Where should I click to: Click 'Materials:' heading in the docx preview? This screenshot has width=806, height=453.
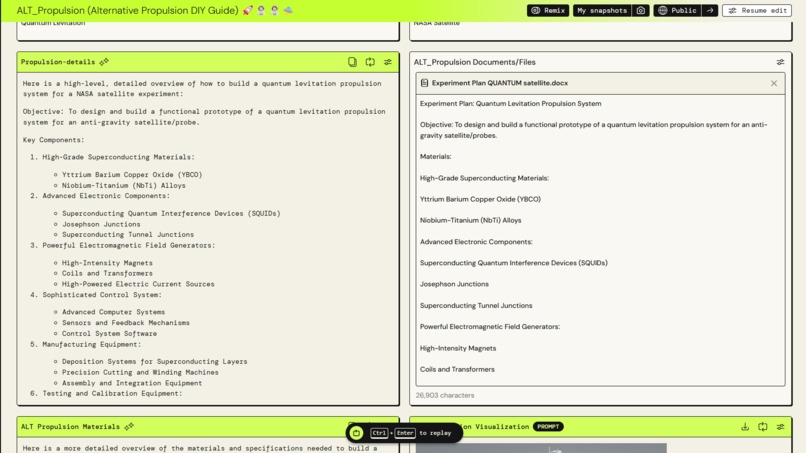pos(435,156)
